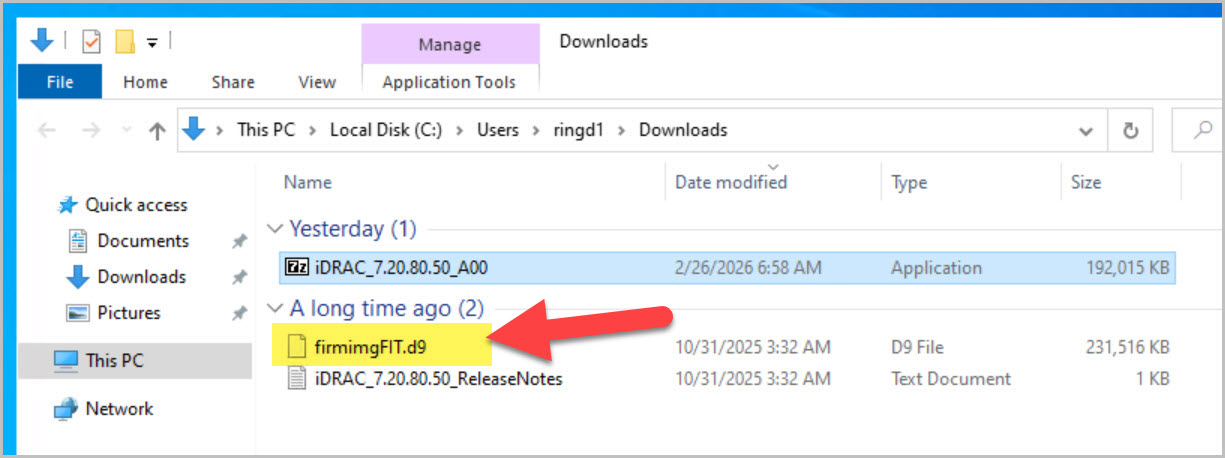Screen dimensions: 1225x458
Task: Open the Customize Quick Access Toolbar dropdown
Action: point(153,42)
